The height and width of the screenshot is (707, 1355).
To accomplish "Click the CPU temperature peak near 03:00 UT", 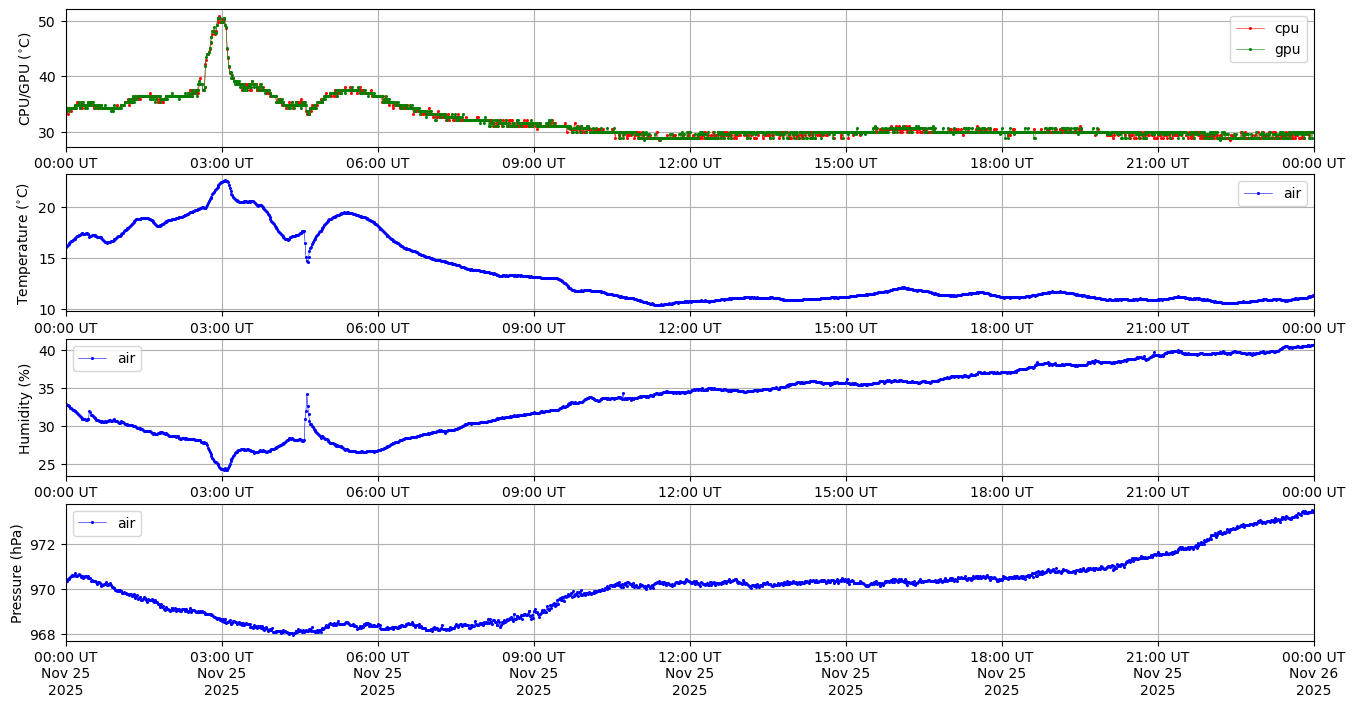I will click(x=221, y=18).
